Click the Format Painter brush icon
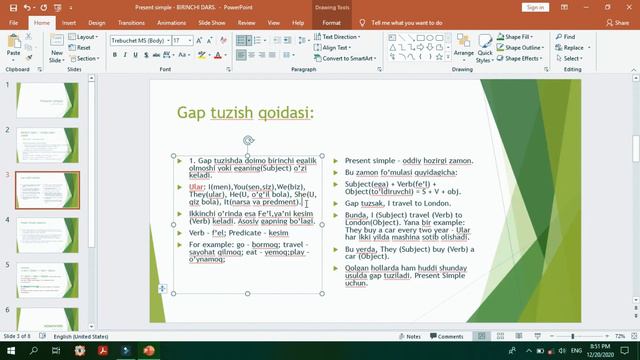The image size is (640, 360). tap(29, 58)
